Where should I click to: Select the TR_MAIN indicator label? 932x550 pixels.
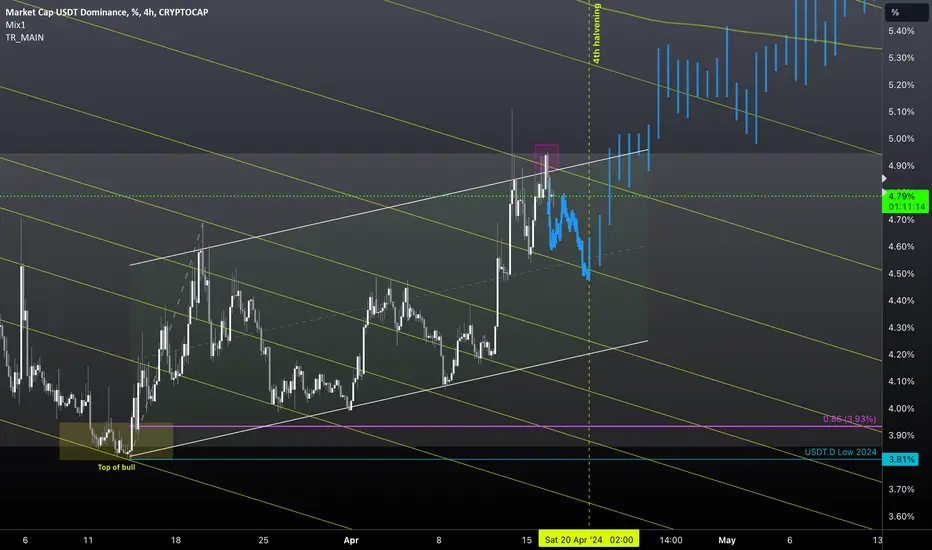point(24,37)
